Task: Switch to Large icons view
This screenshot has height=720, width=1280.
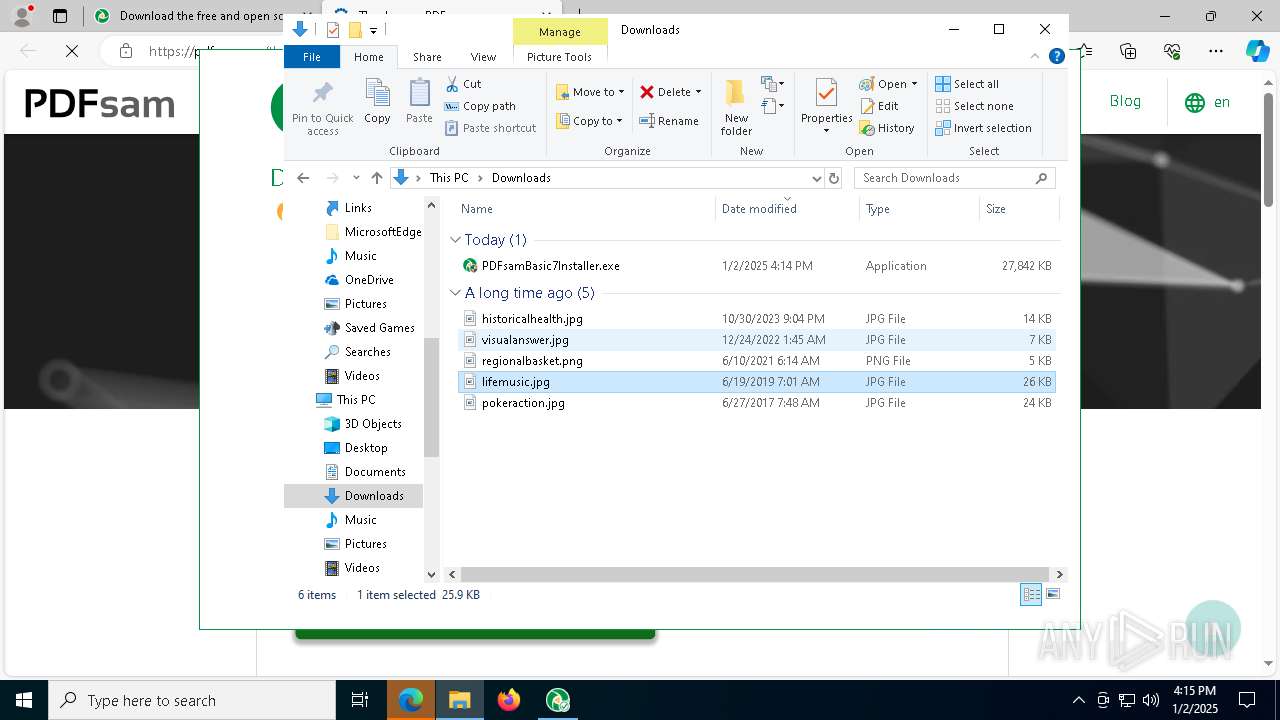Action: [x=1052, y=595]
